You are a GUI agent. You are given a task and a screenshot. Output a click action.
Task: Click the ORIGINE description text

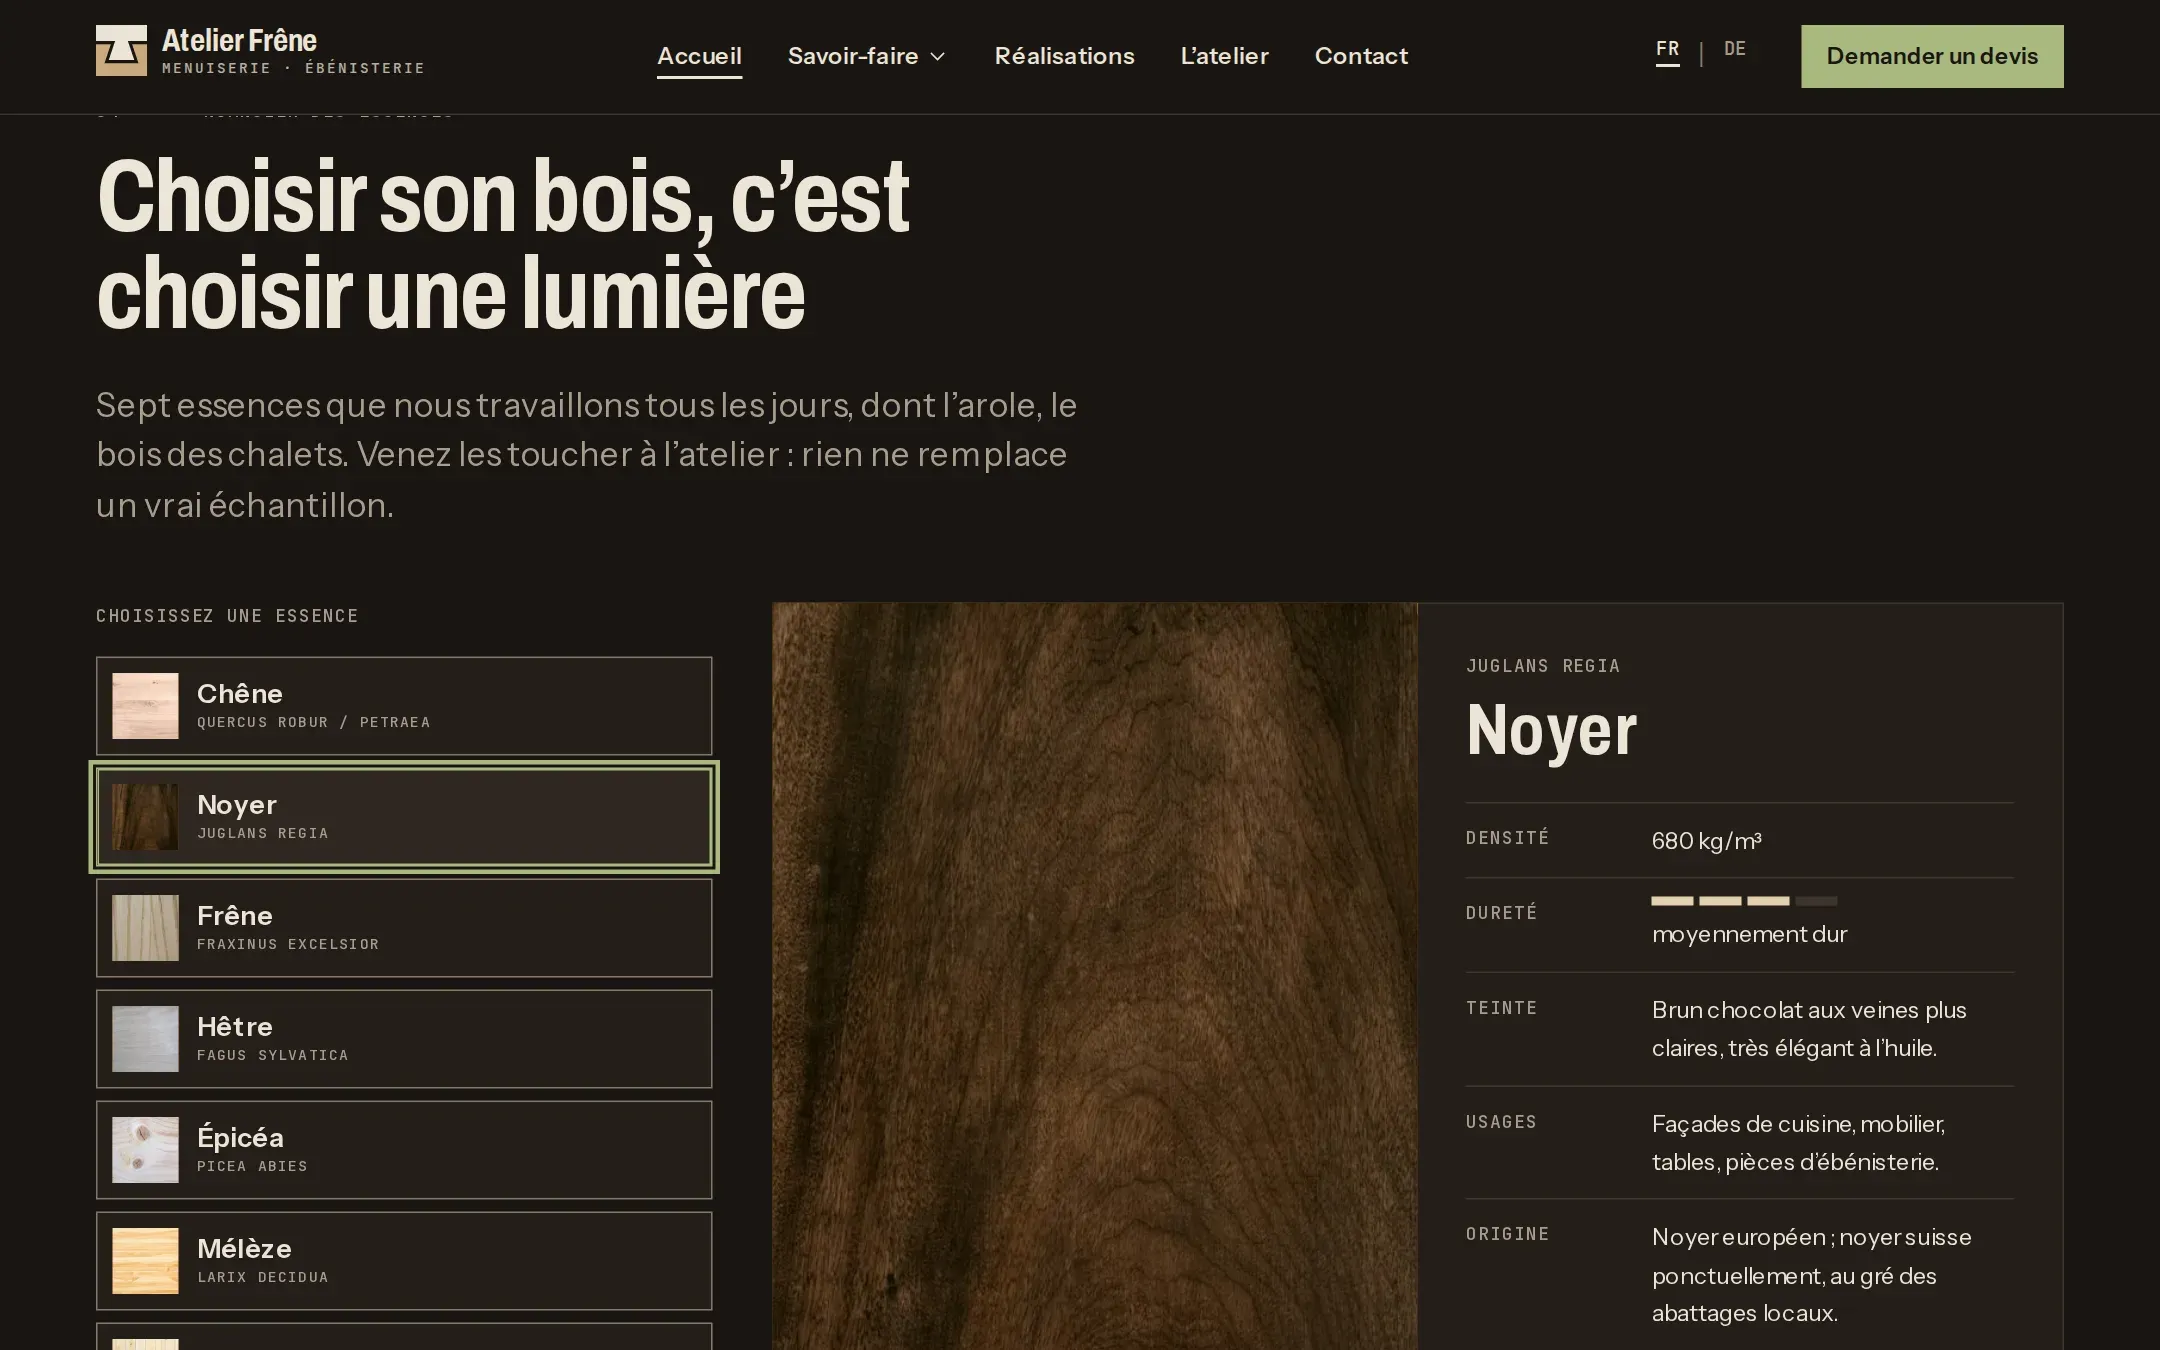tap(1812, 1275)
